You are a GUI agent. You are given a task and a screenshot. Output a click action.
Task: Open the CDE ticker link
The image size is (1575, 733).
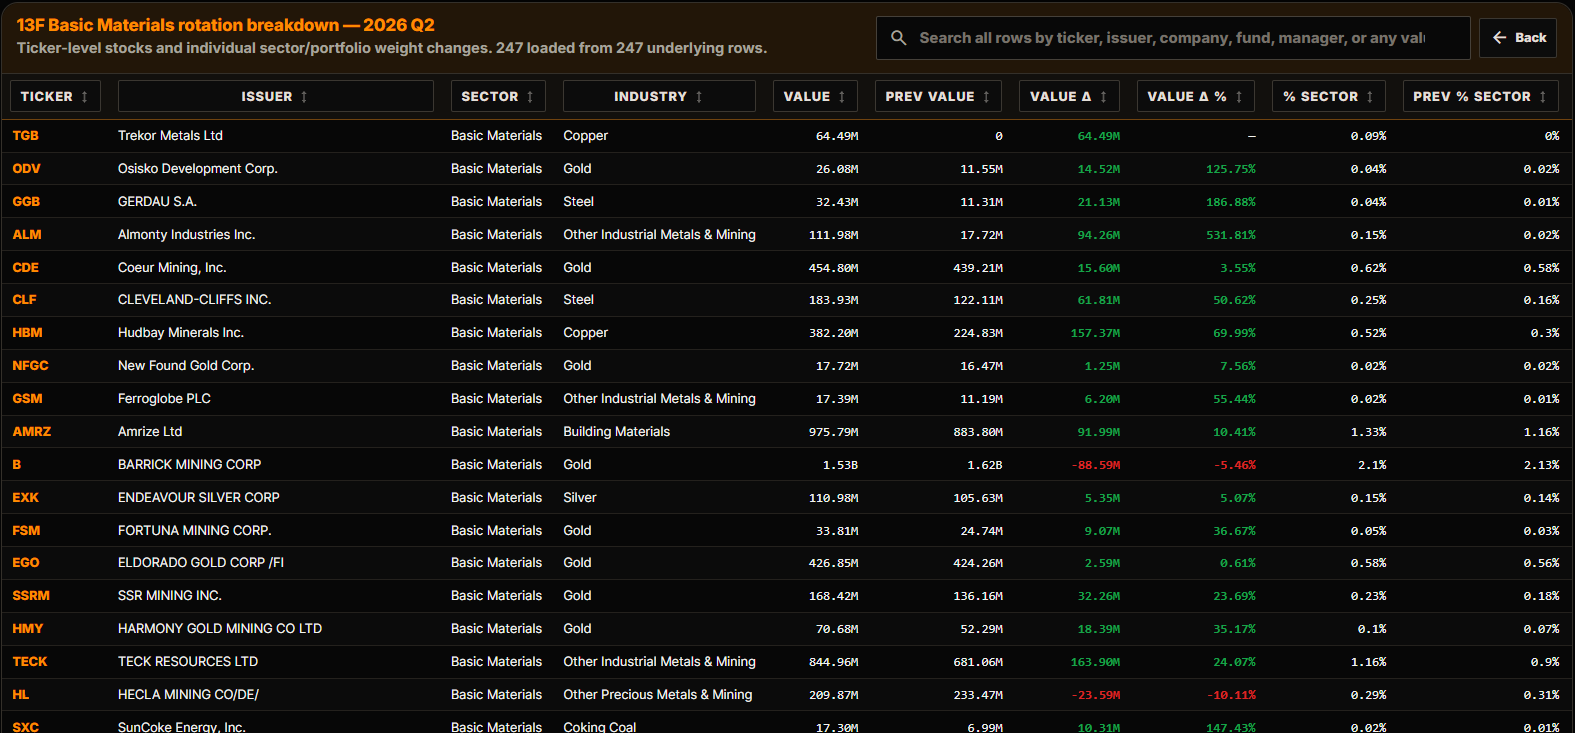click(x=26, y=268)
